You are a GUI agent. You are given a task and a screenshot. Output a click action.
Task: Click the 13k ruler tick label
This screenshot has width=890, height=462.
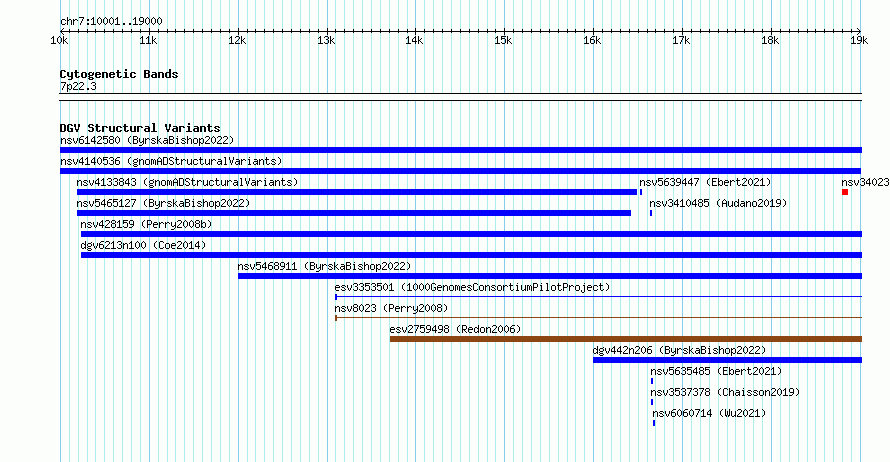(x=326, y=40)
